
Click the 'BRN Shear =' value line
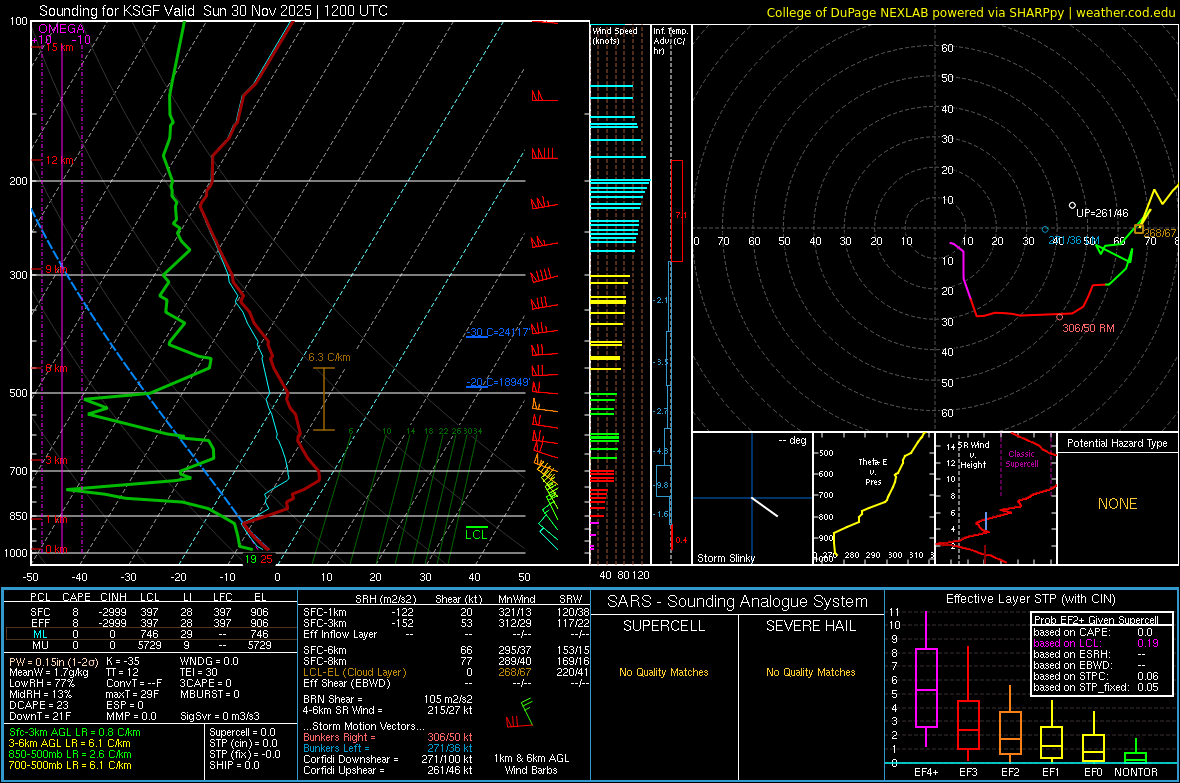click(388, 699)
